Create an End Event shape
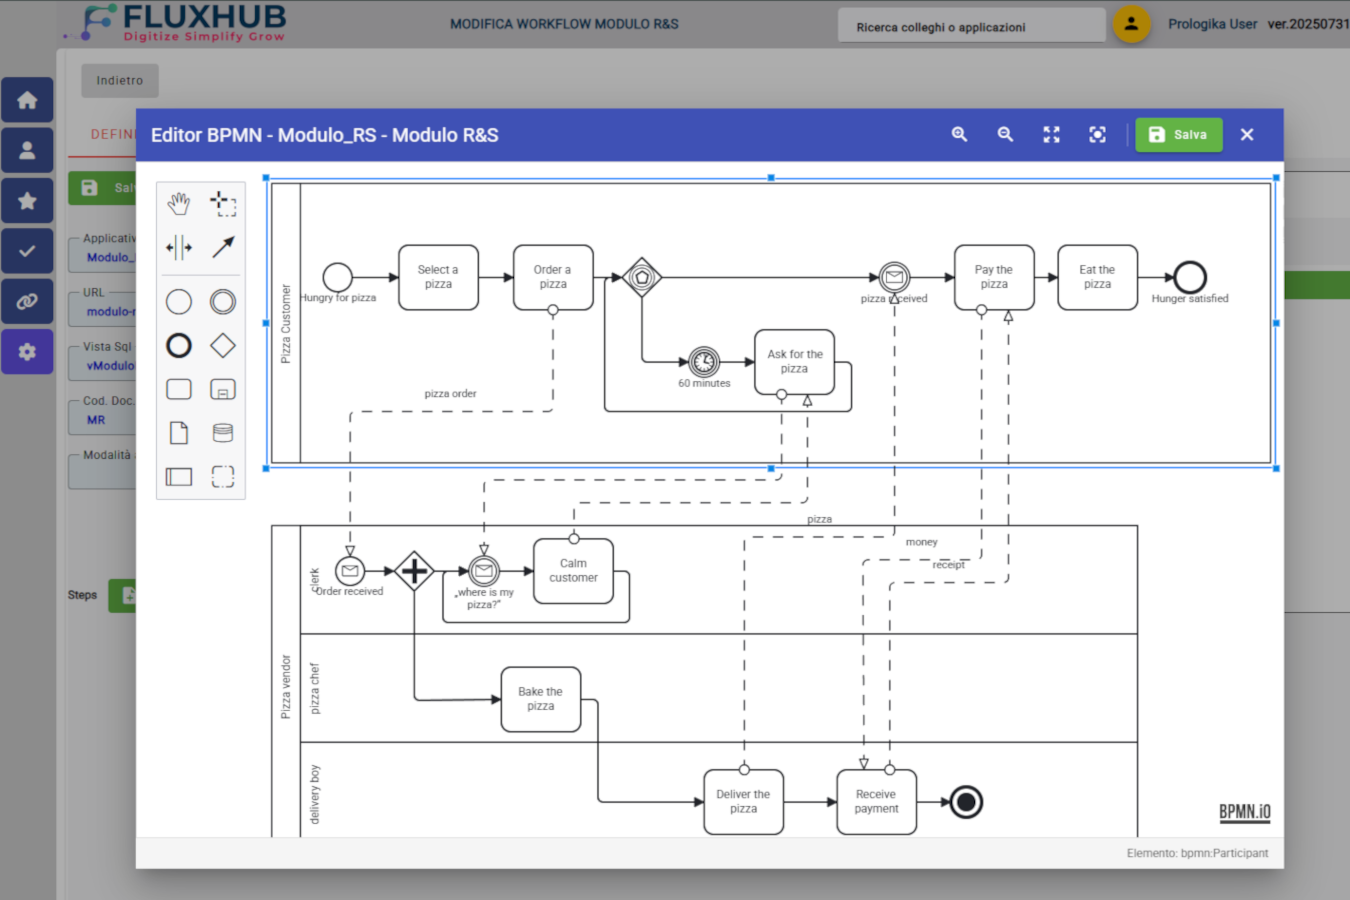Image resolution: width=1350 pixels, height=900 pixels. [x=178, y=345]
